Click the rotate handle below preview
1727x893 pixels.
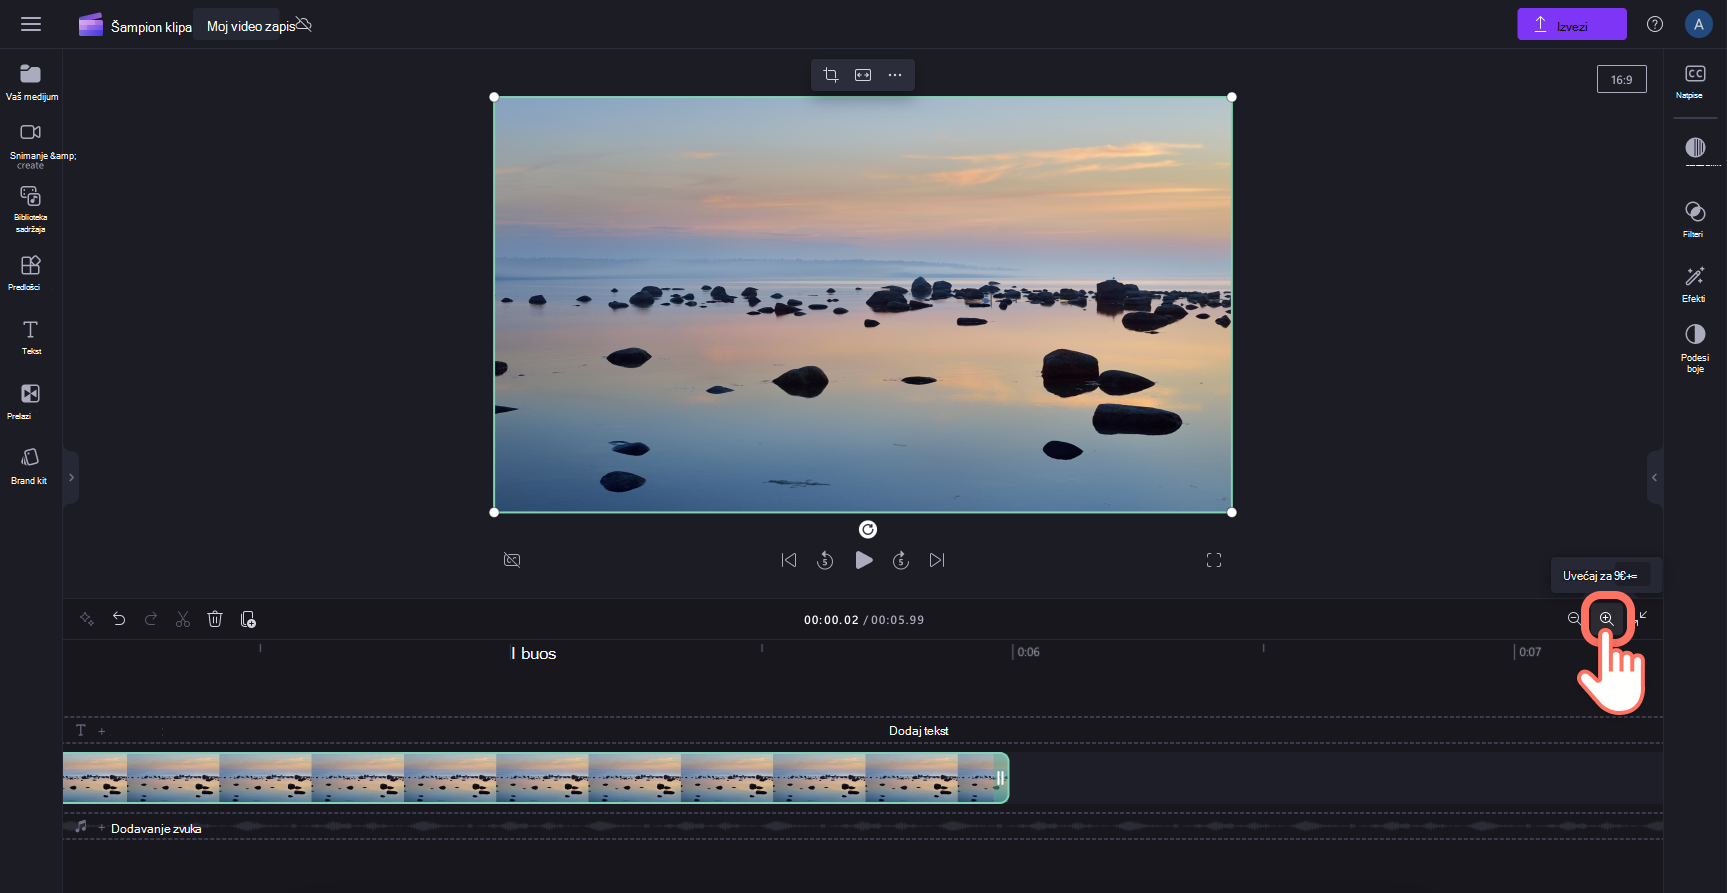pyautogui.click(x=868, y=530)
